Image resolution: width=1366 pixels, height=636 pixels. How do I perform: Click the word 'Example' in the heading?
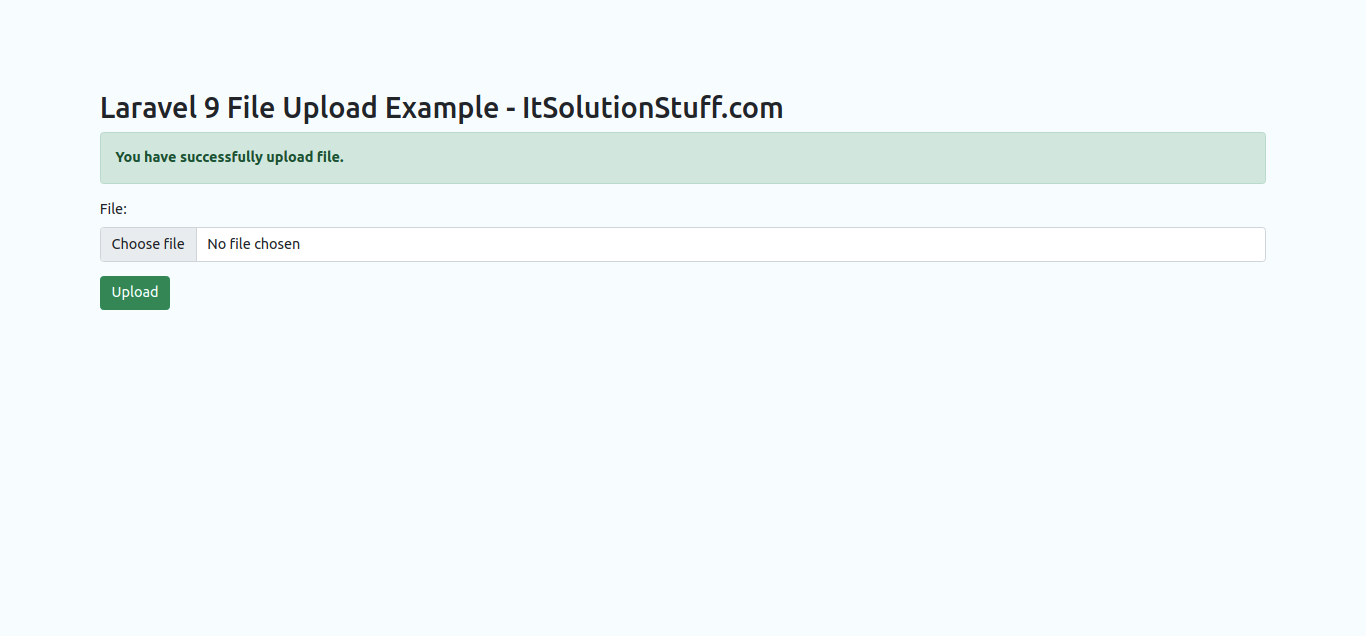click(439, 108)
